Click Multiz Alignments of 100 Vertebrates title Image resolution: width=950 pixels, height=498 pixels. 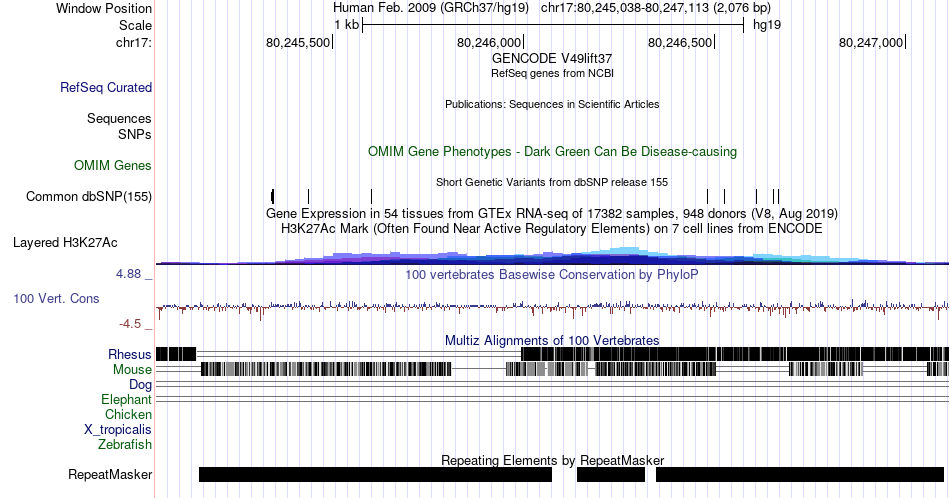pyautogui.click(x=552, y=340)
